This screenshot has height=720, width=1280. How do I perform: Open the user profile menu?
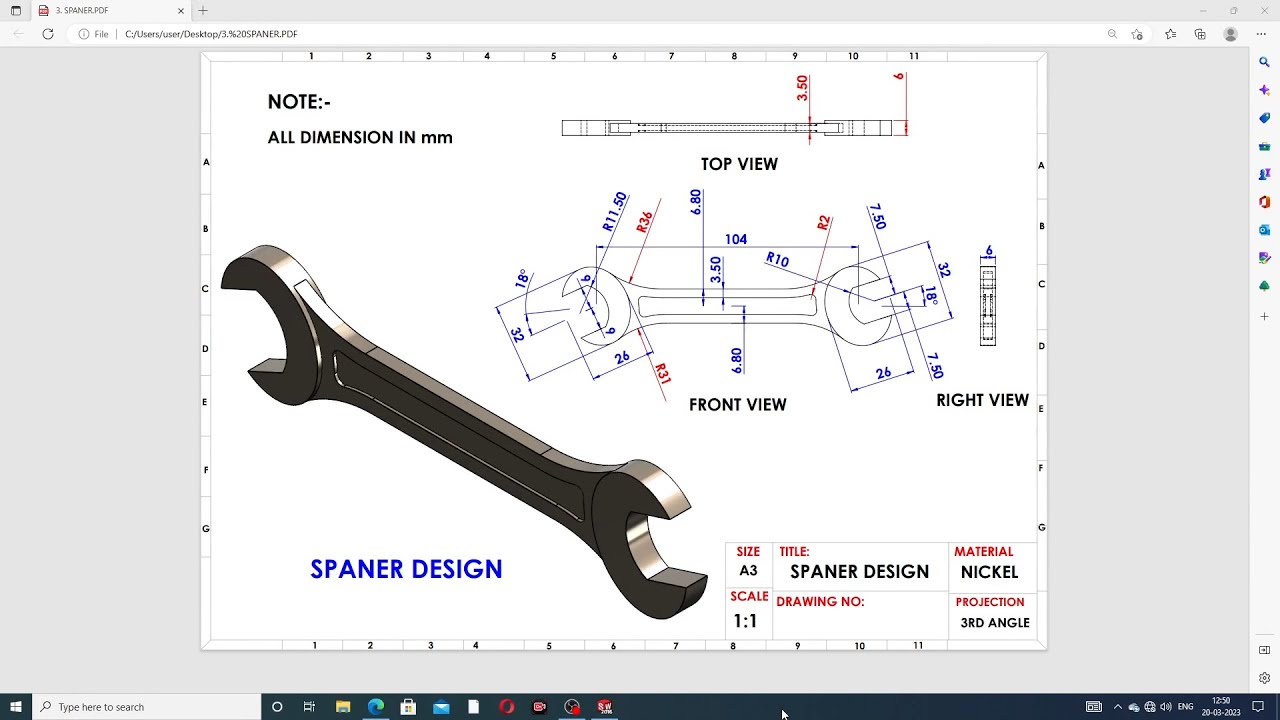click(1231, 34)
